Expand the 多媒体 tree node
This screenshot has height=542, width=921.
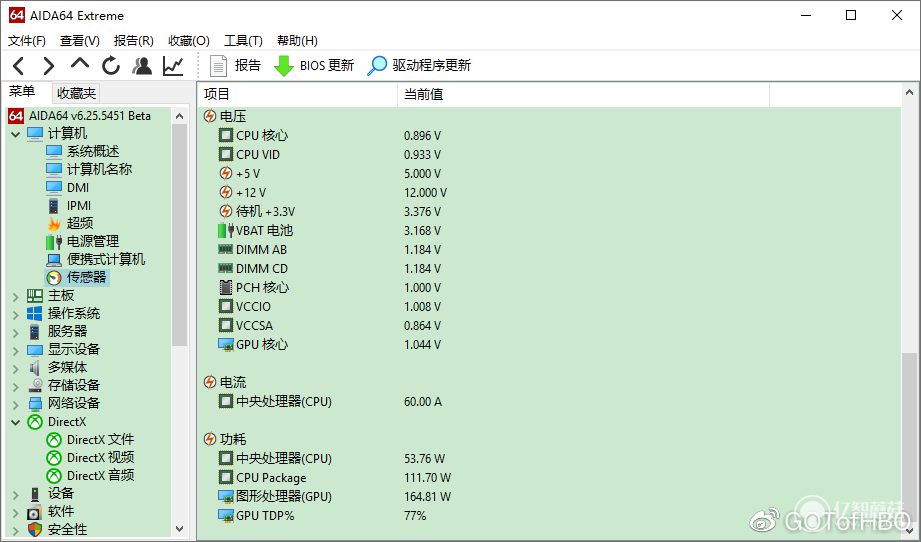tap(16, 369)
